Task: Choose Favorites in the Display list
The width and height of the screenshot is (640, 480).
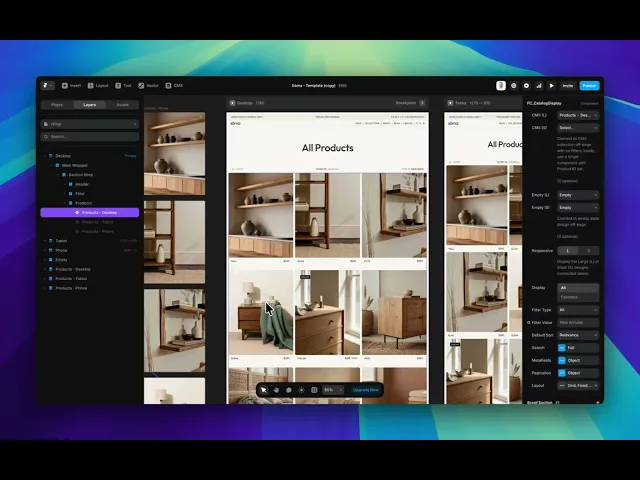Action: pos(578,297)
